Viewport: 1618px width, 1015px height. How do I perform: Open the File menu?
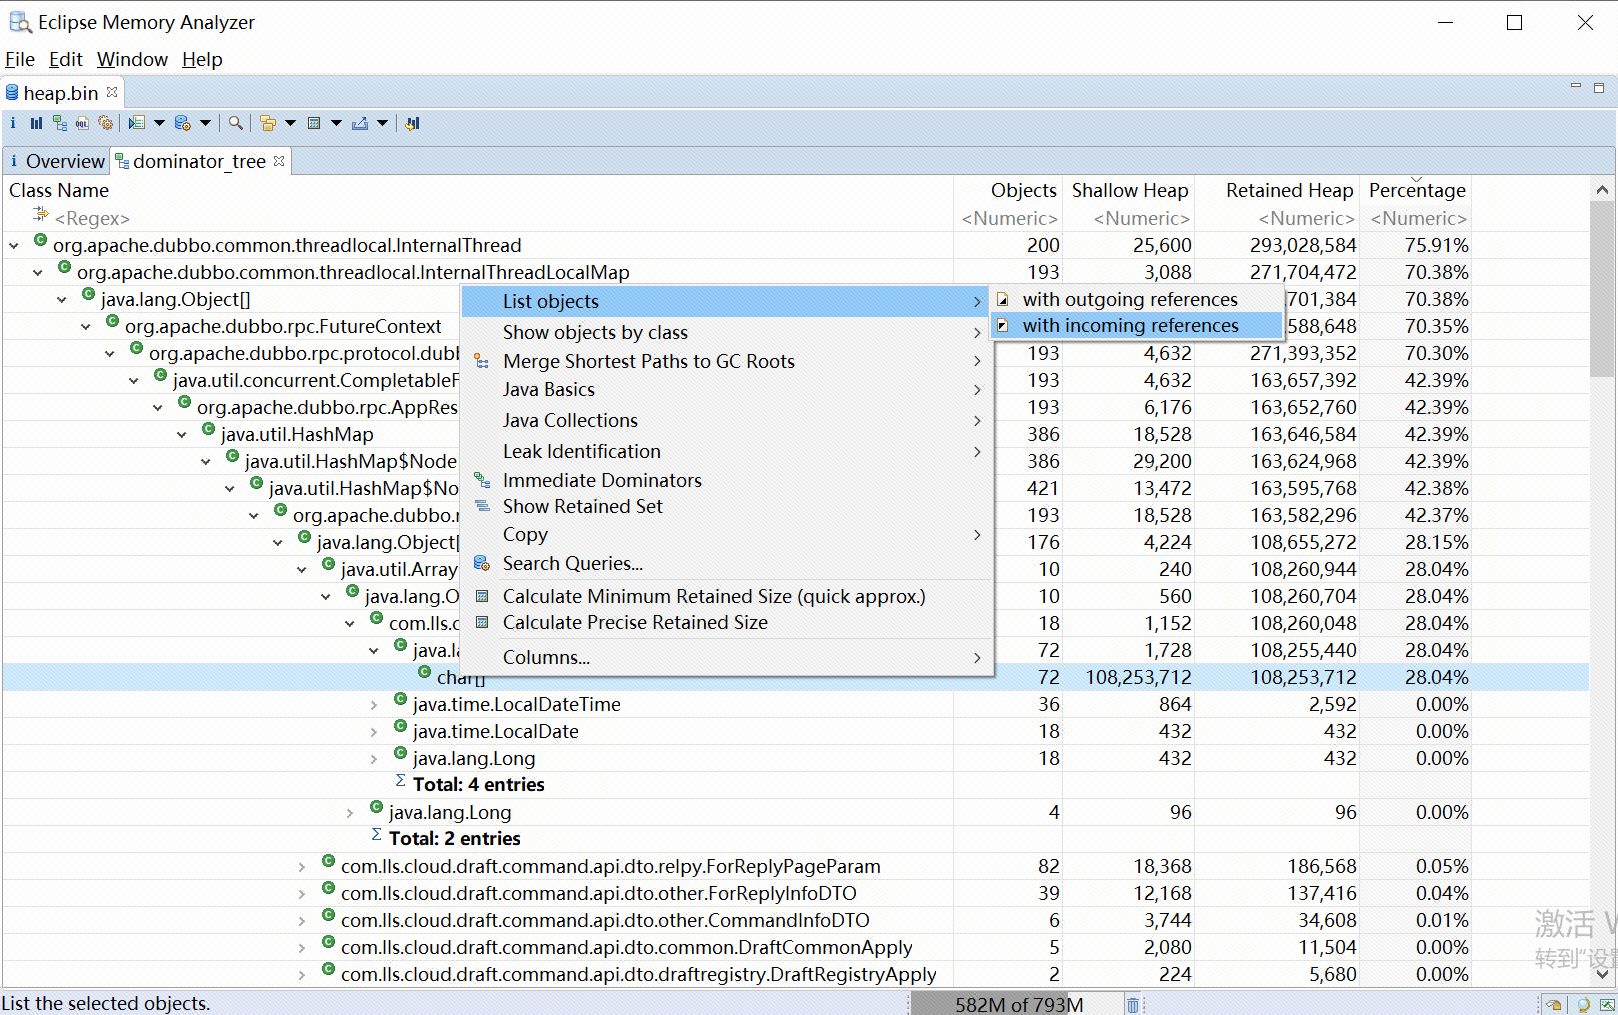point(20,59)
